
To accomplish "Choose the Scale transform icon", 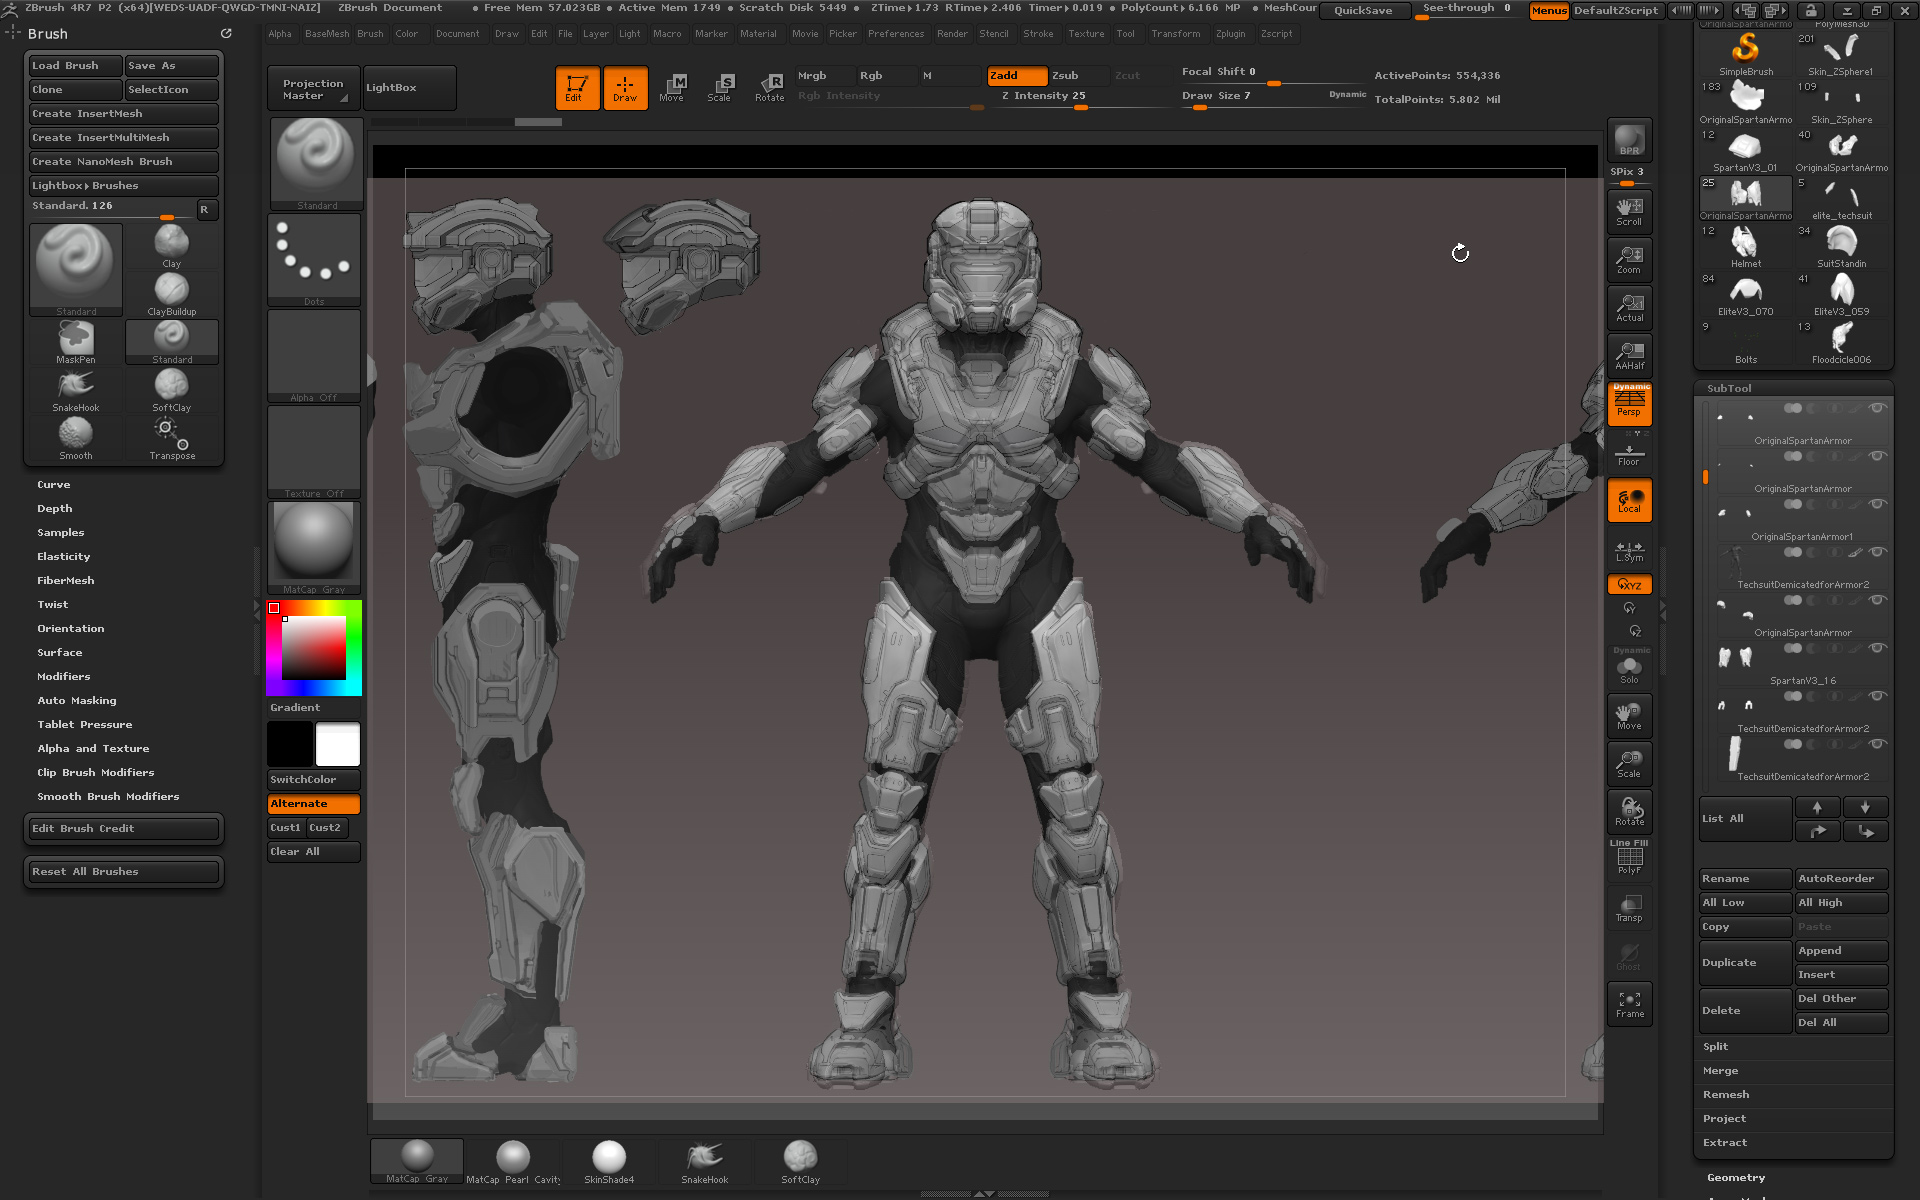I will (719, 88).
